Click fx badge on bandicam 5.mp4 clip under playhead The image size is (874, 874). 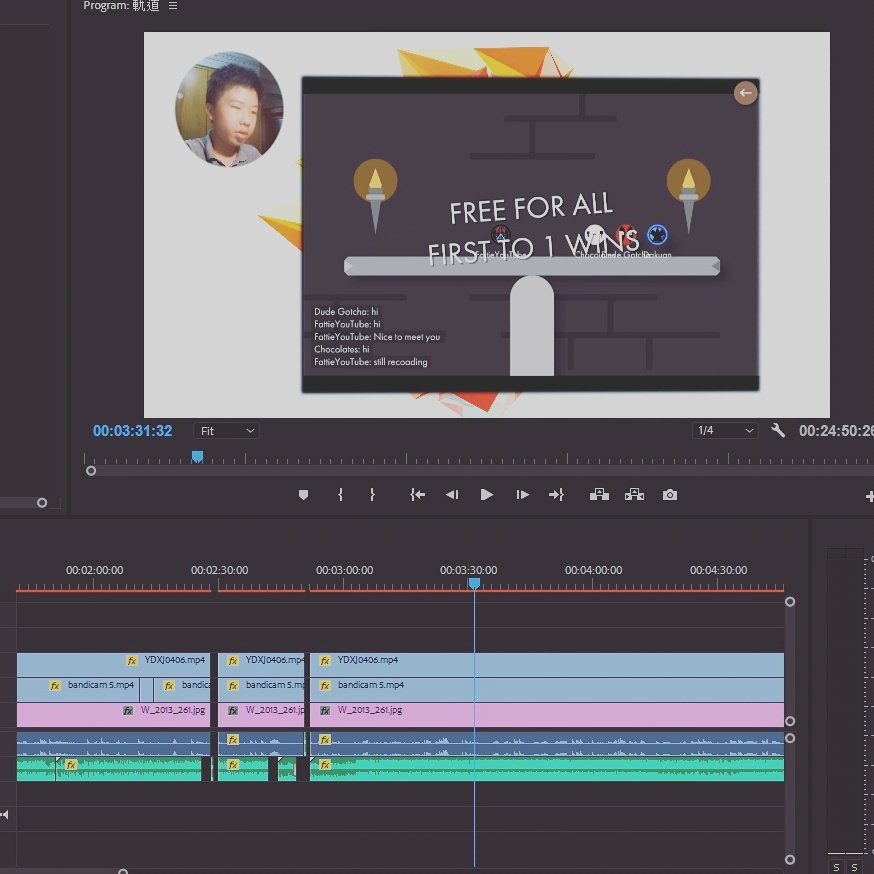[x=325, y=686]
